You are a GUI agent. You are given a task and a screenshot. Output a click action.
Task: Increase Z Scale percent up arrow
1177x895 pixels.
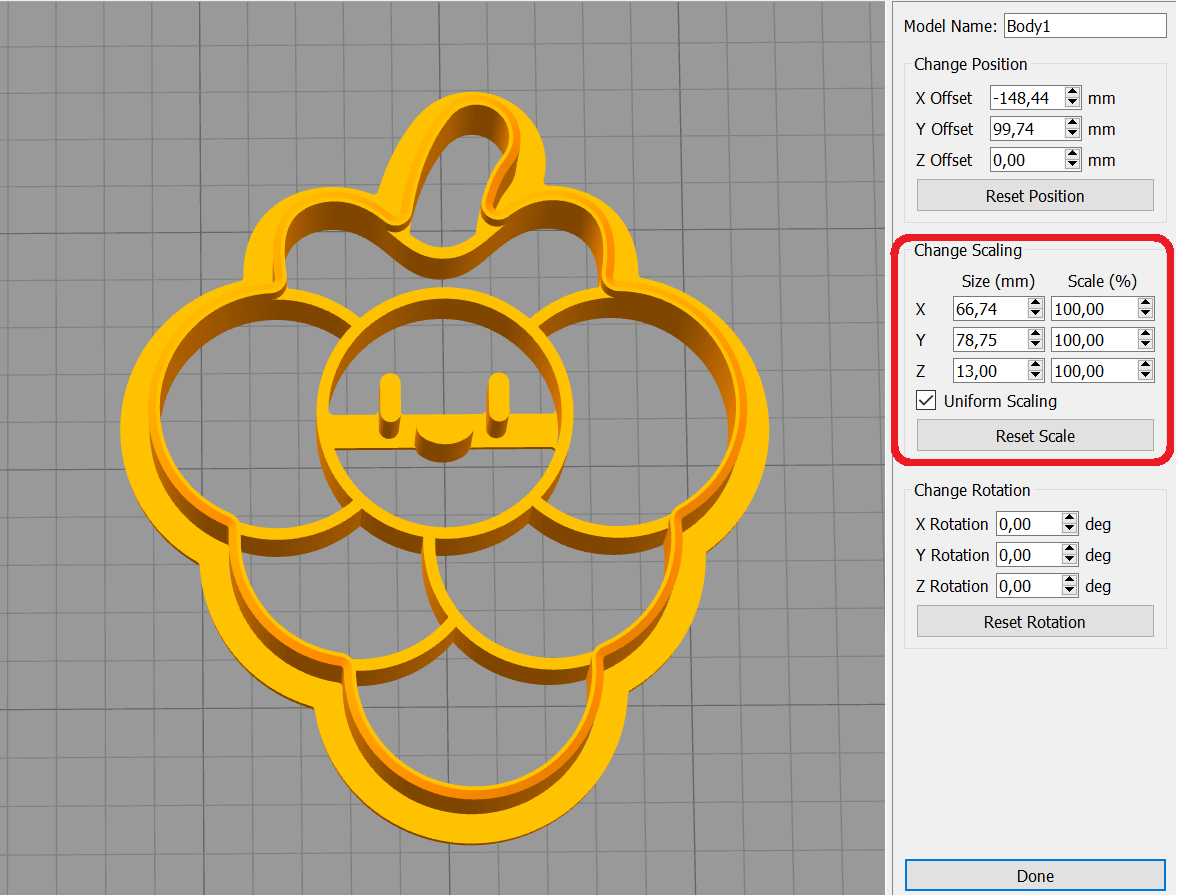point(1145,365)
